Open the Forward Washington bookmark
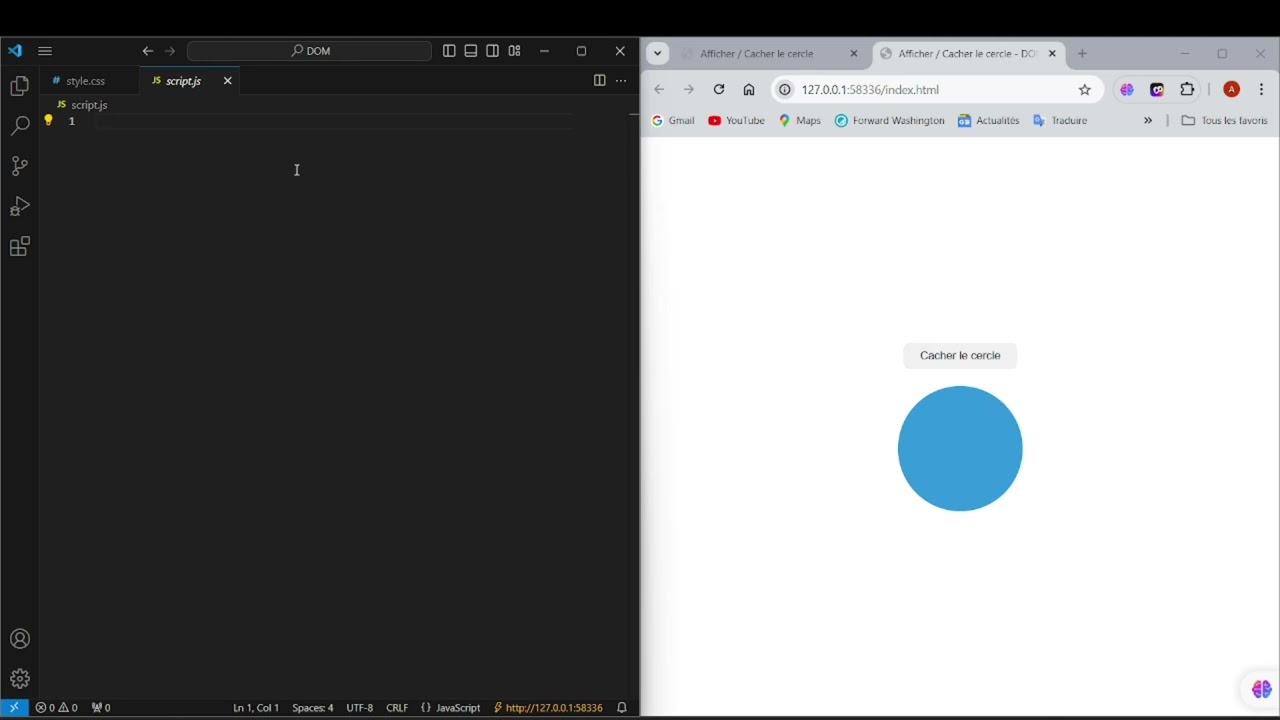1280x720 pixels. tap(890, 121)
